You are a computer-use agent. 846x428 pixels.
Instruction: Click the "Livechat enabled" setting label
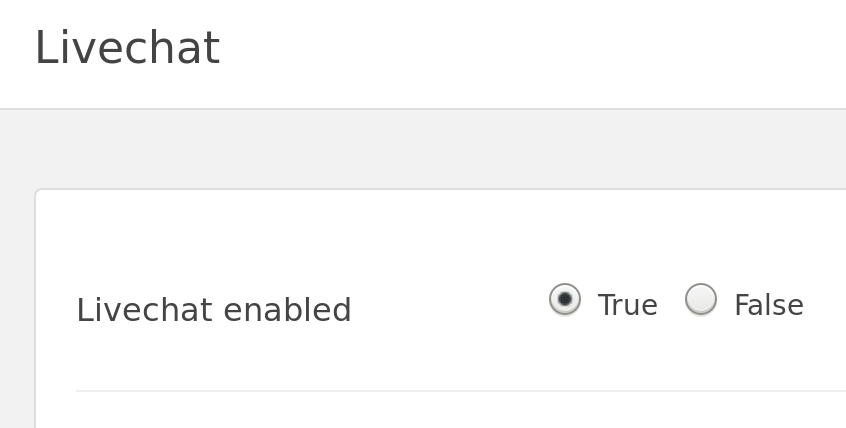(x=214, y=310)
